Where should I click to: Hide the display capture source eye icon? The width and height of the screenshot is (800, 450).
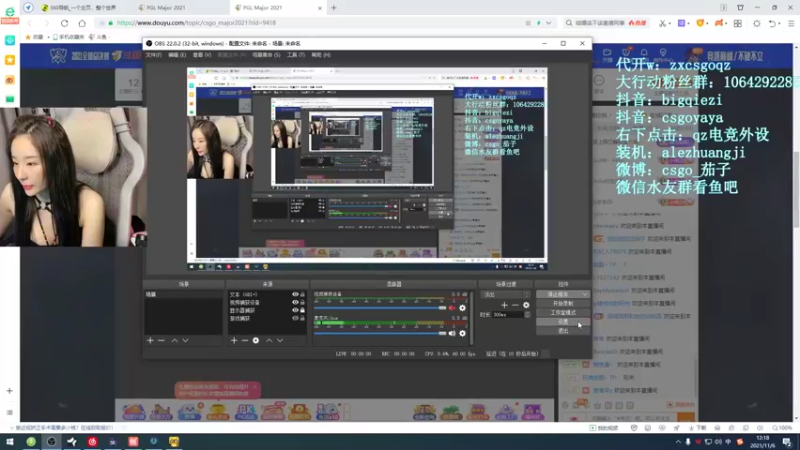(295, 310)
